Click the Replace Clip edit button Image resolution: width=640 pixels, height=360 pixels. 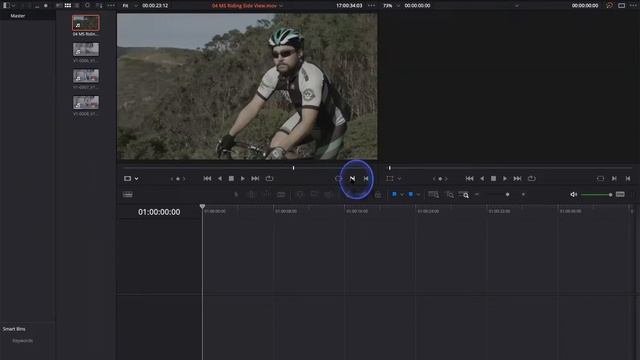329,195
